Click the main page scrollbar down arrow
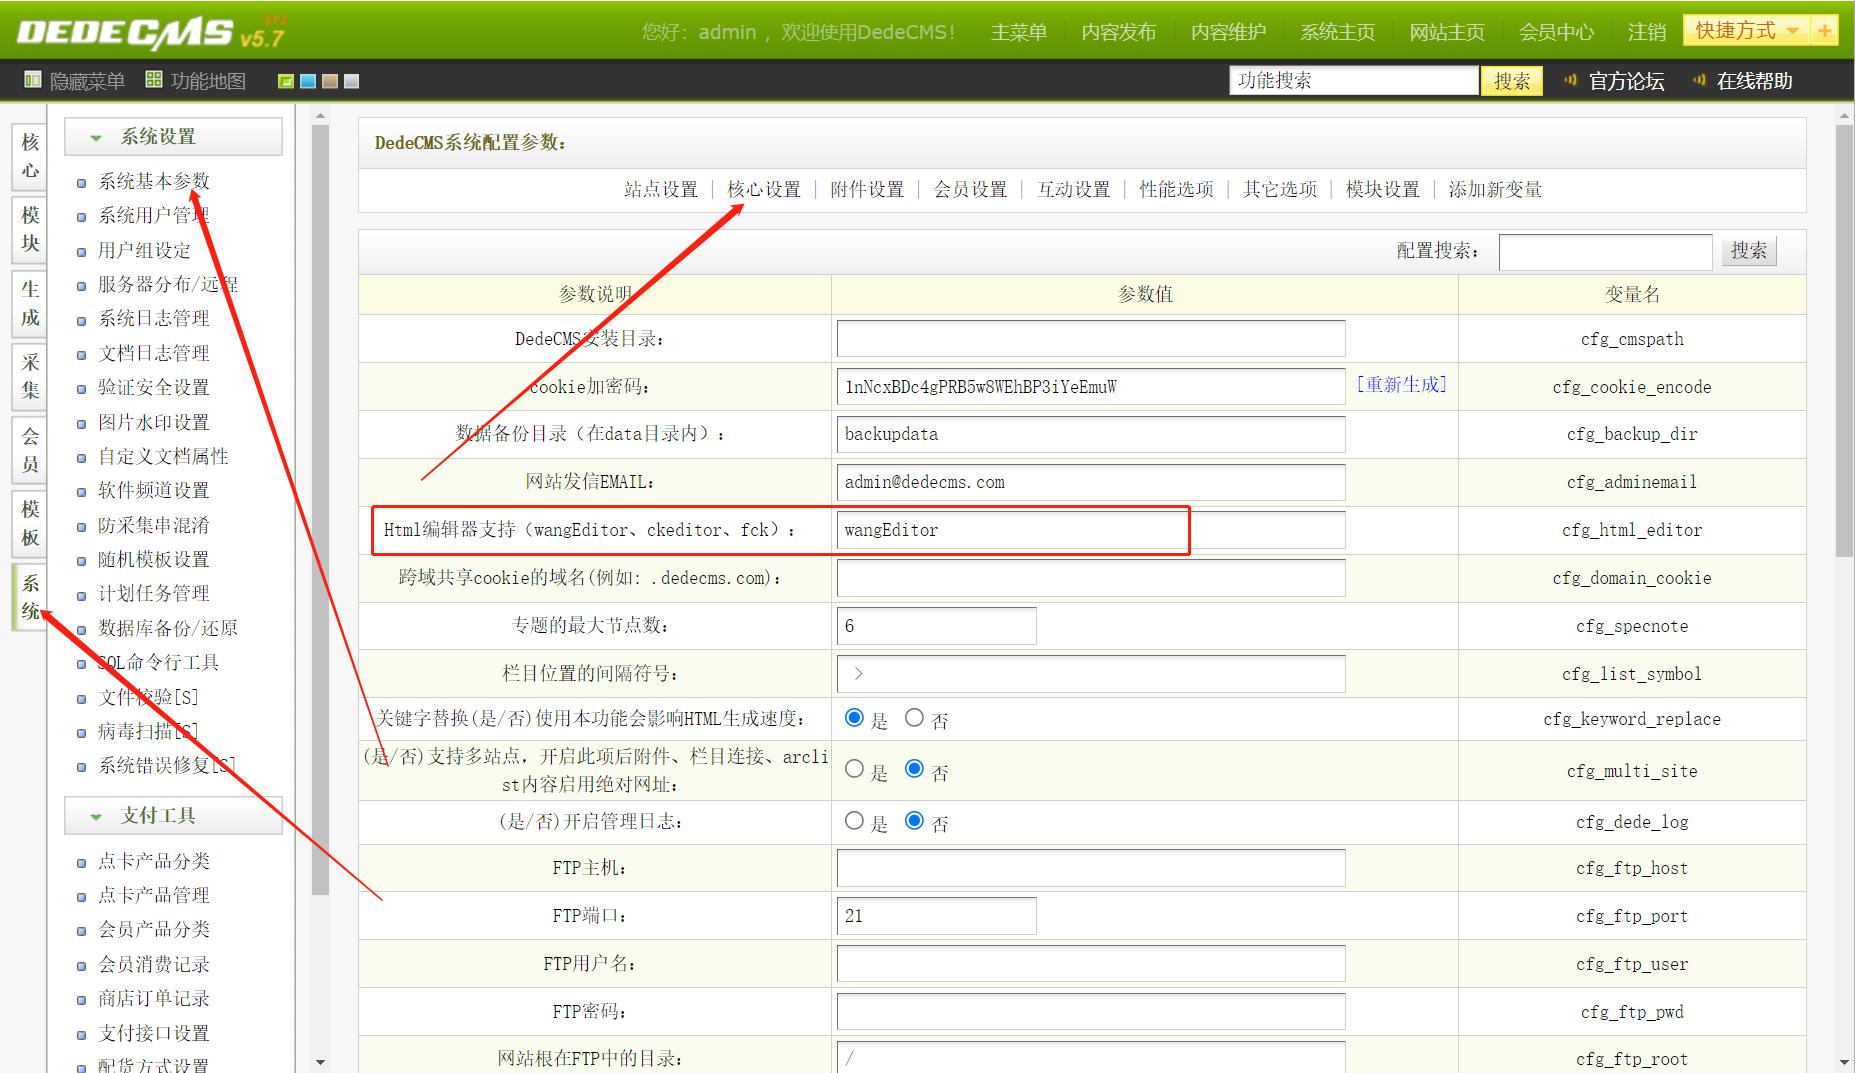The image size is (1855, 1073). click(x=1845, y=1062)
